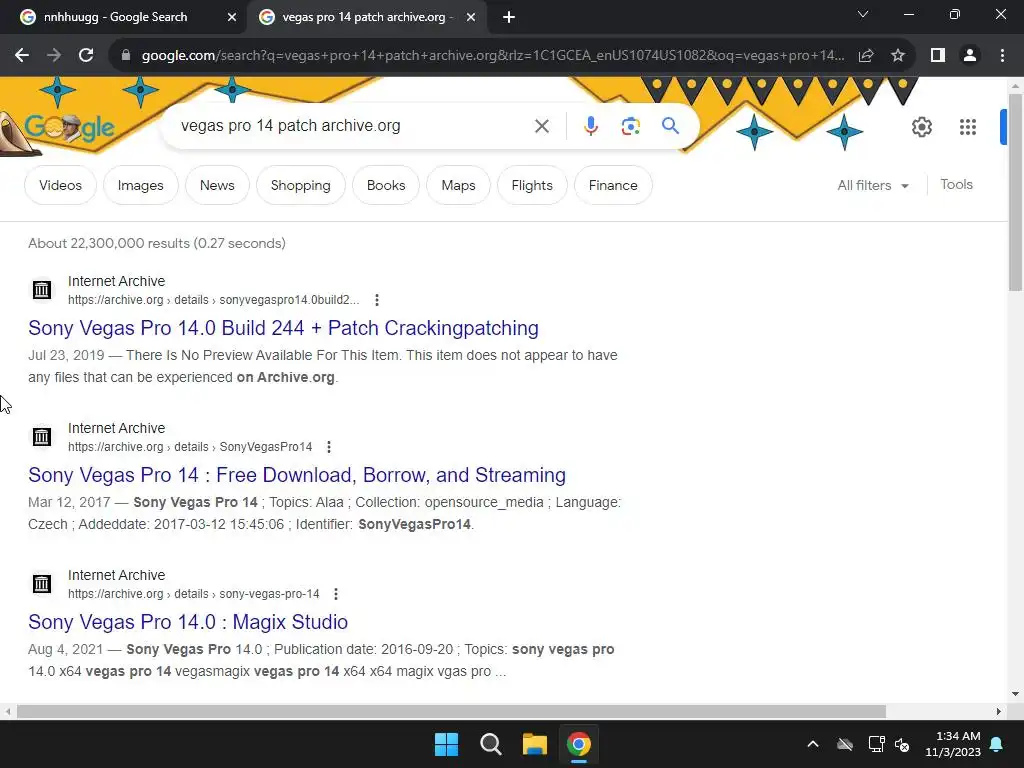Switch to nnhhuugg Google Search tab

tap(116, 17)
